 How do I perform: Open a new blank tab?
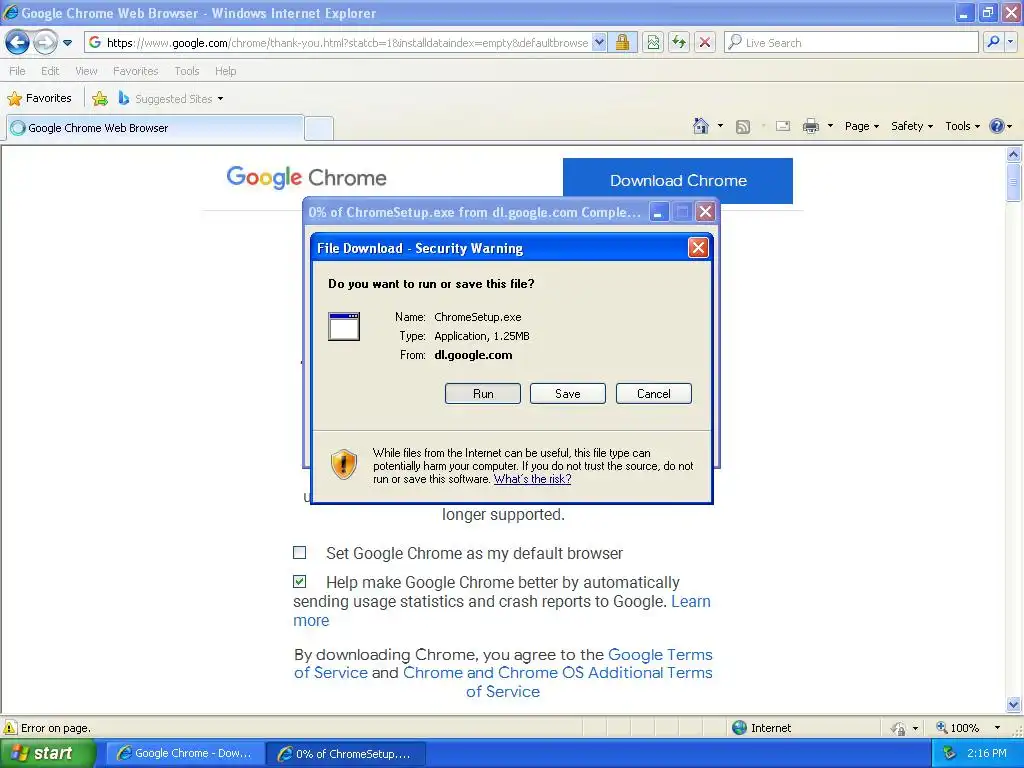(x=319, y=128)
